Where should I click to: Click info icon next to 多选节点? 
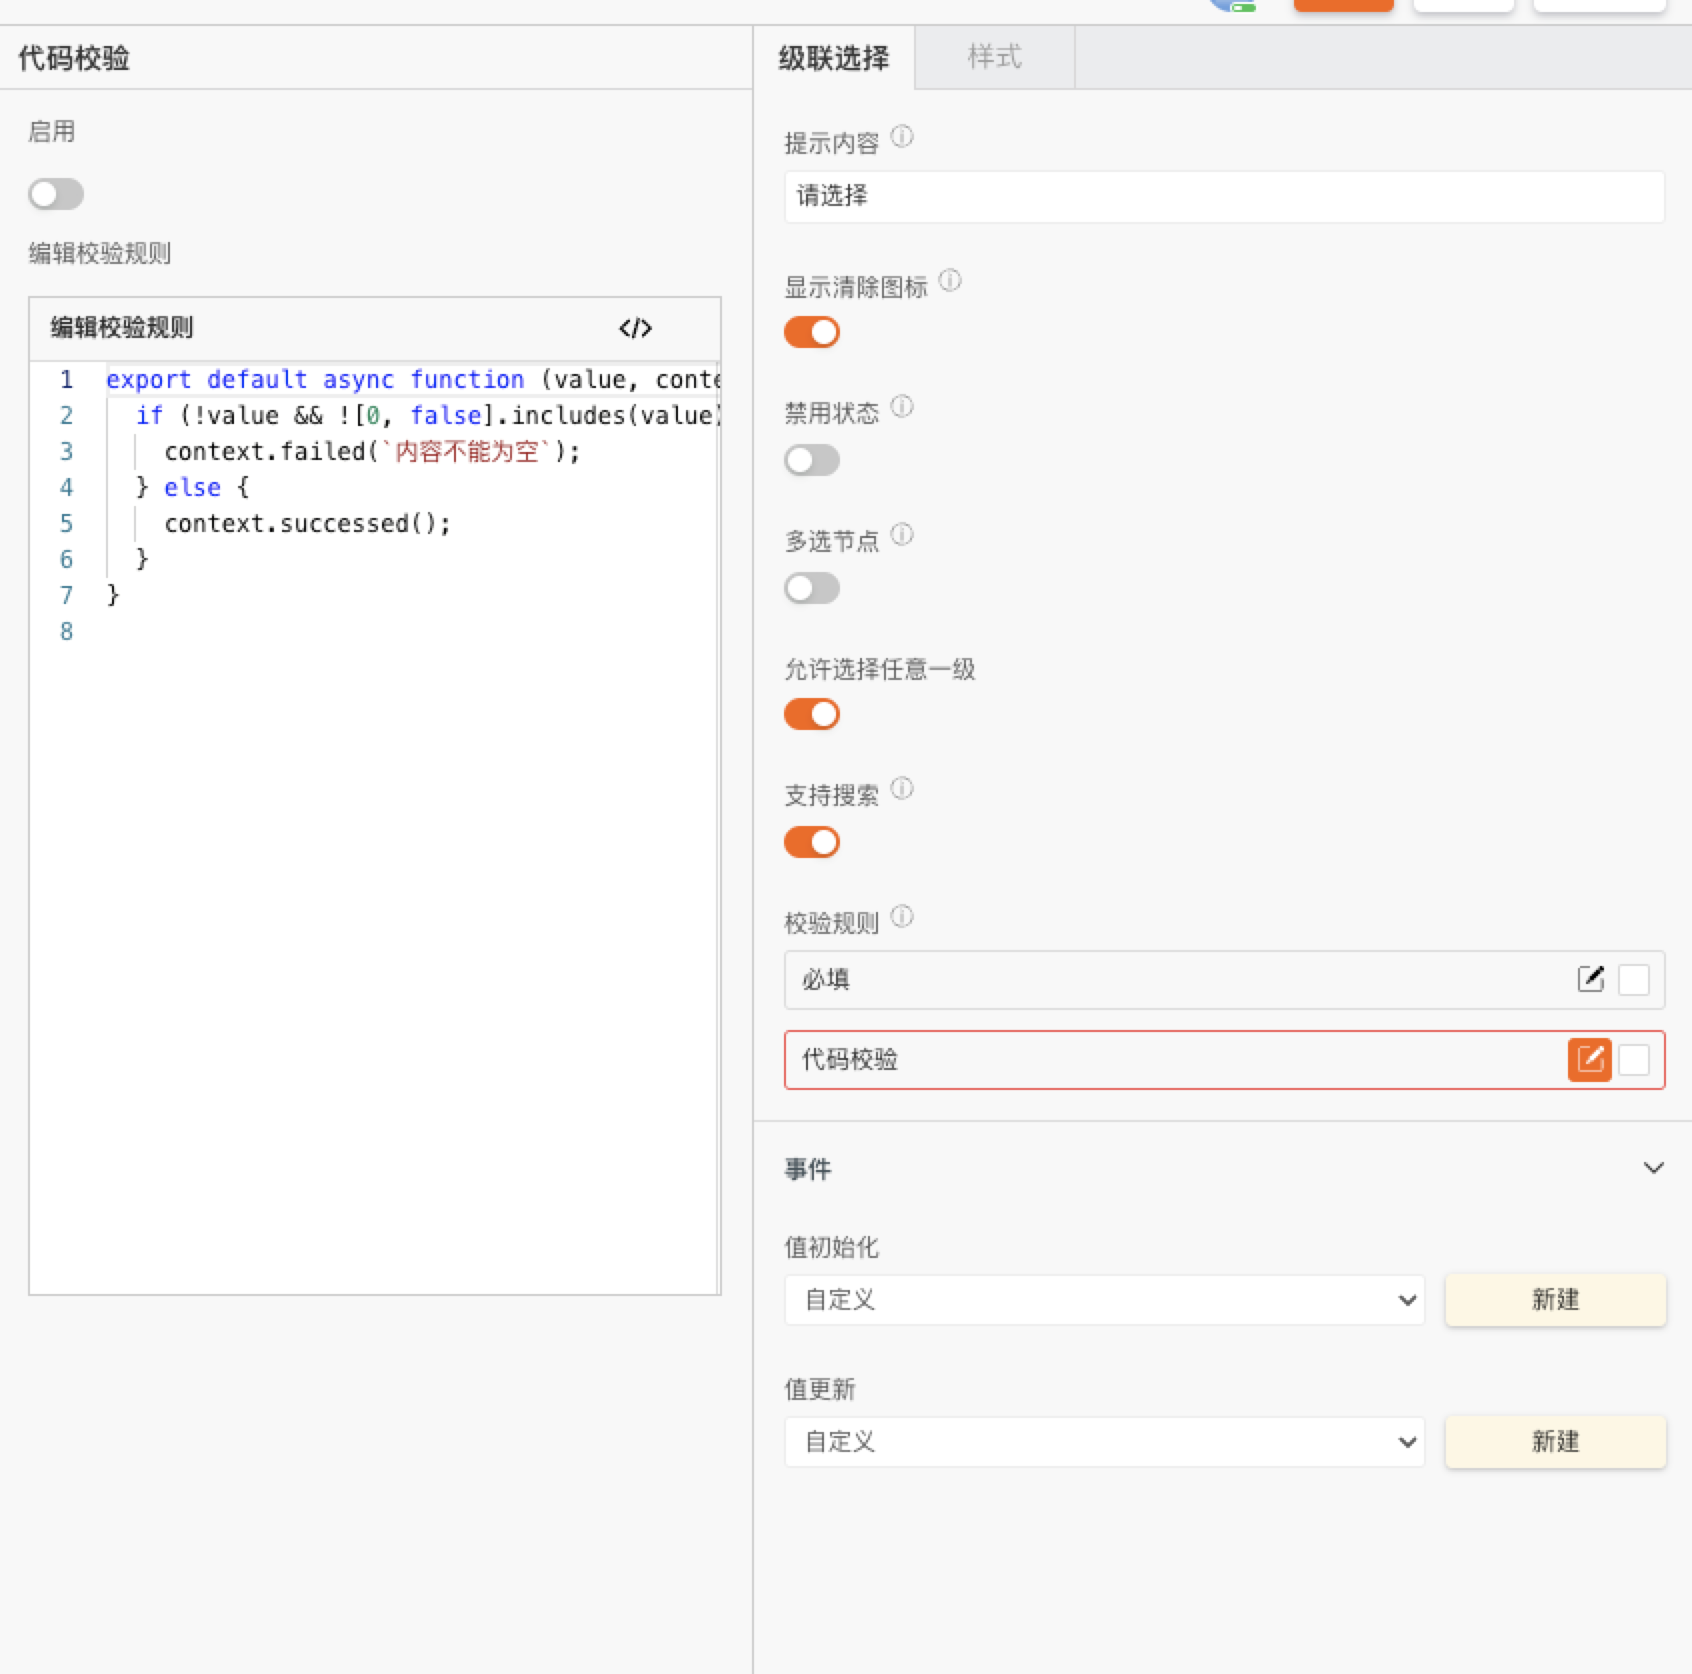902,534
